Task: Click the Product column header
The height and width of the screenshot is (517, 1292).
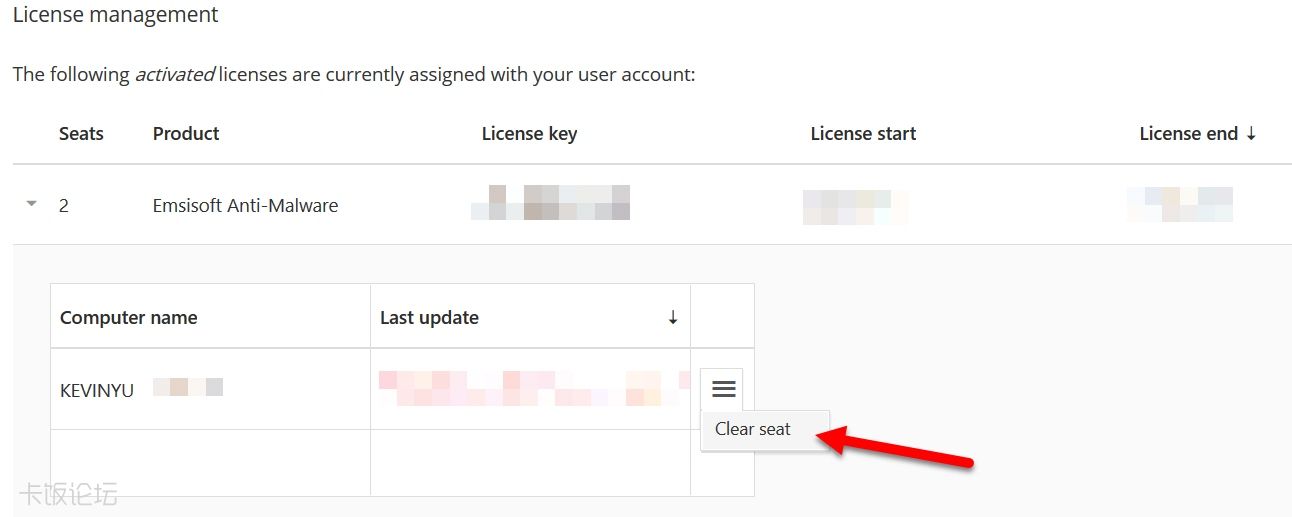Action: pyautogui.click(x=186, y=134)
